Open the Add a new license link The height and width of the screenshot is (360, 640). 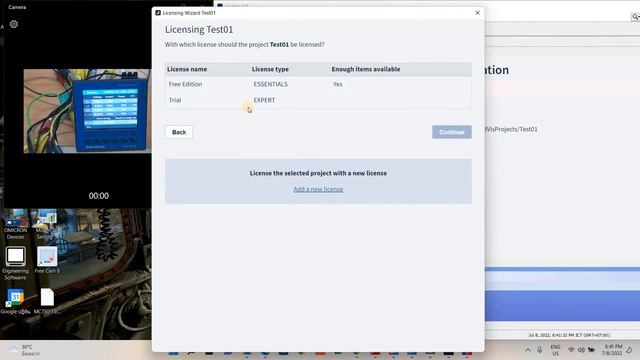(318, 189)
